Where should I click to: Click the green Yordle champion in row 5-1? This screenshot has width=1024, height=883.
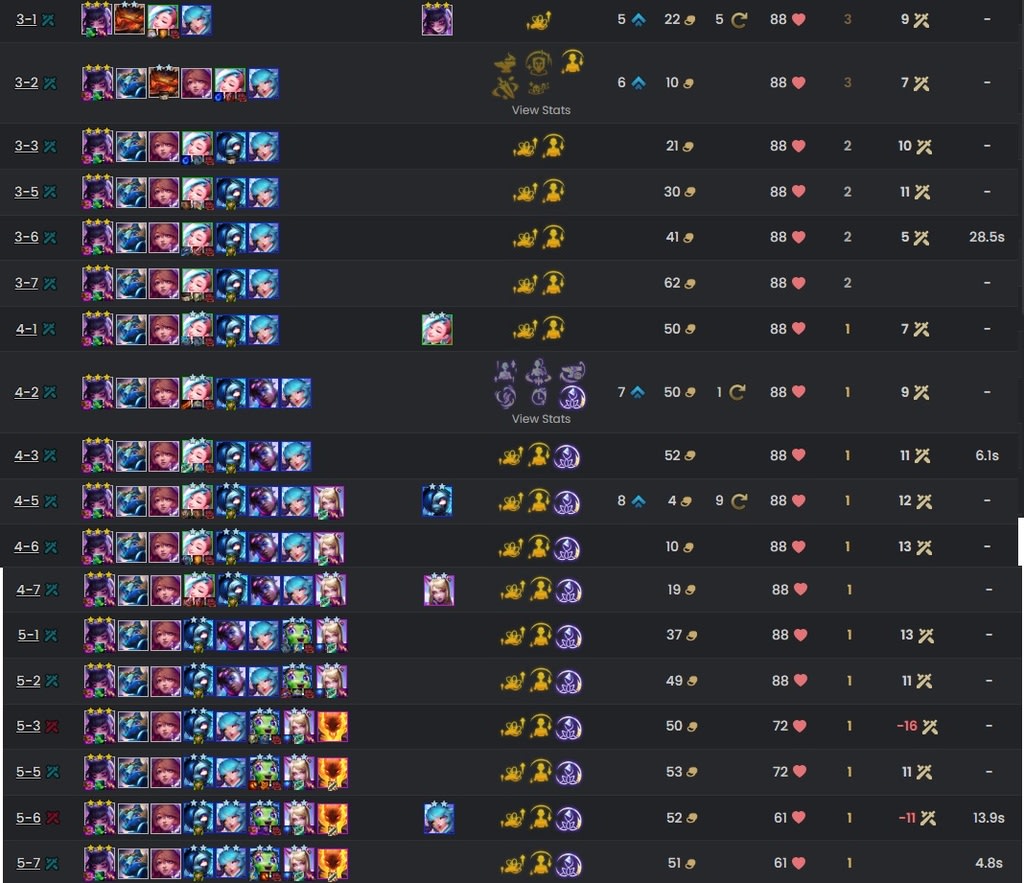click(x=298, y=636)
